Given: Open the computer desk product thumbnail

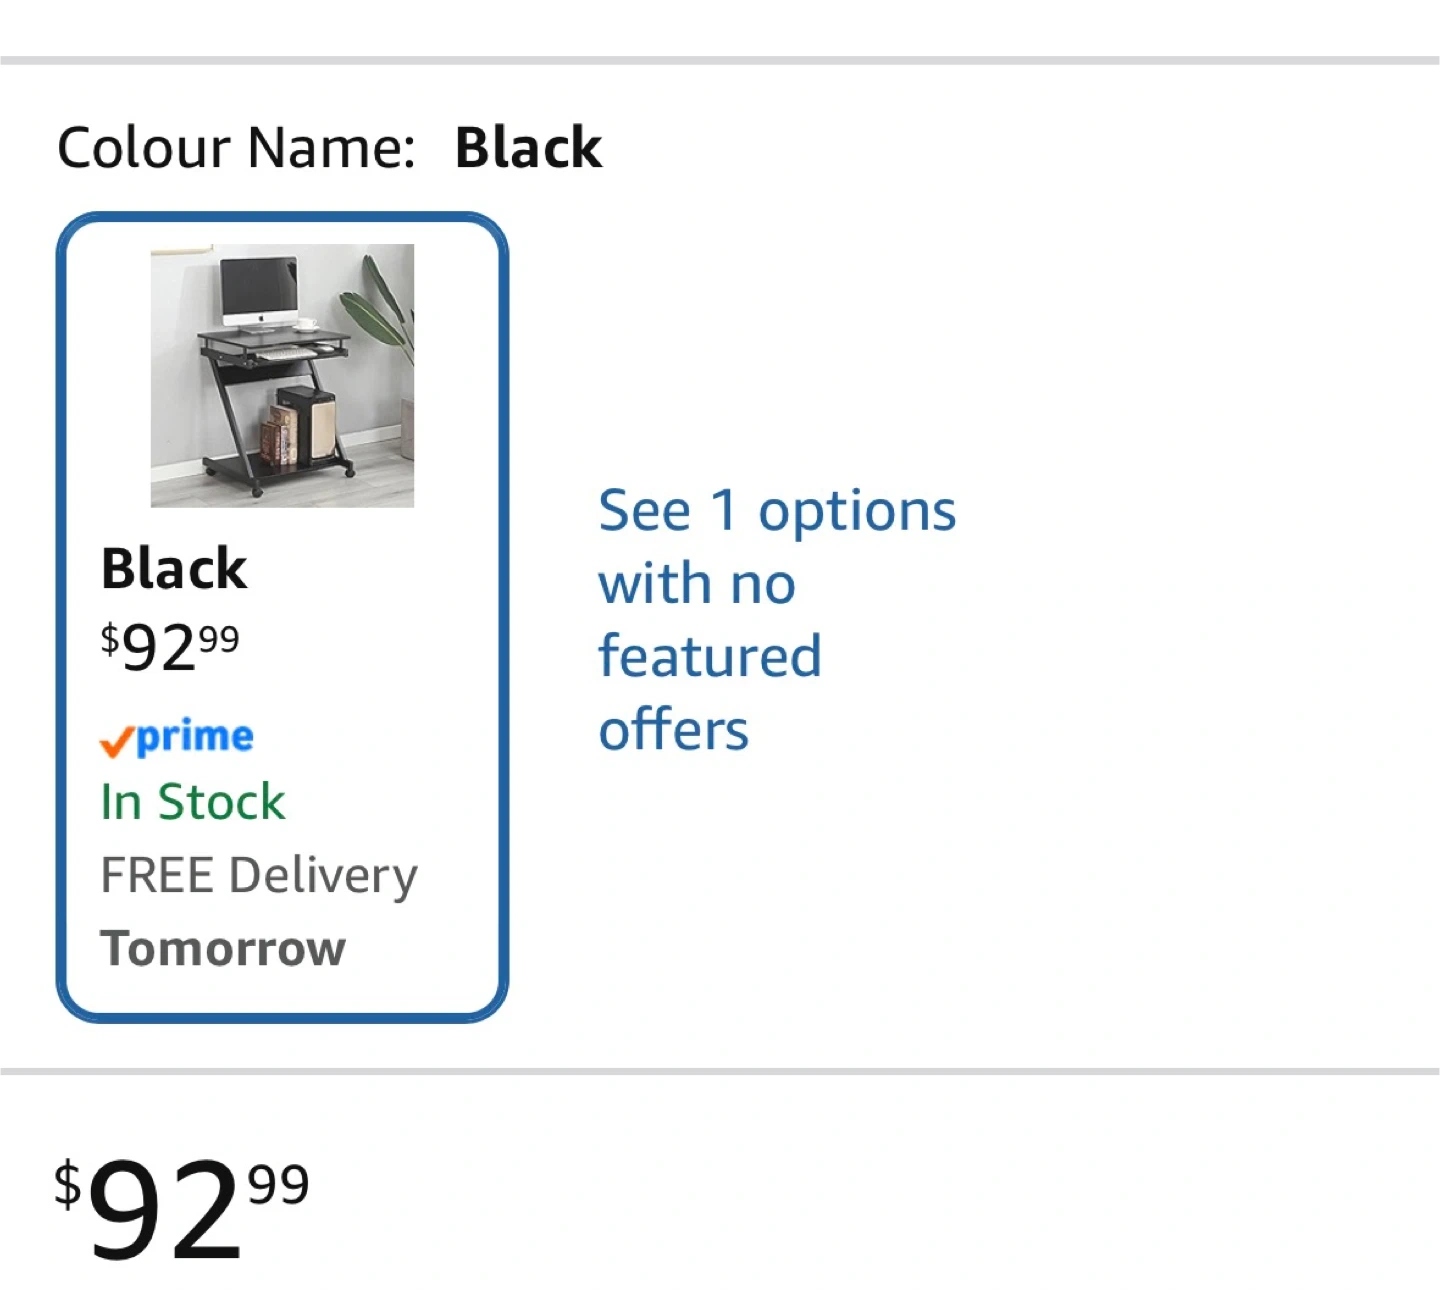Looking at the screenshot, I should [282, 375].
